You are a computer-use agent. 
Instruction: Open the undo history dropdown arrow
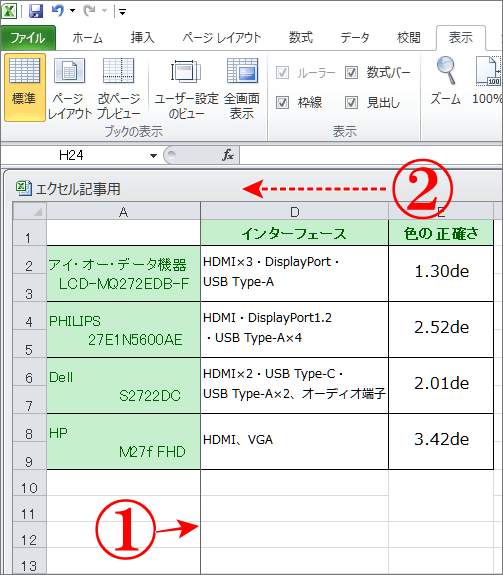click(x=73, y=11)
